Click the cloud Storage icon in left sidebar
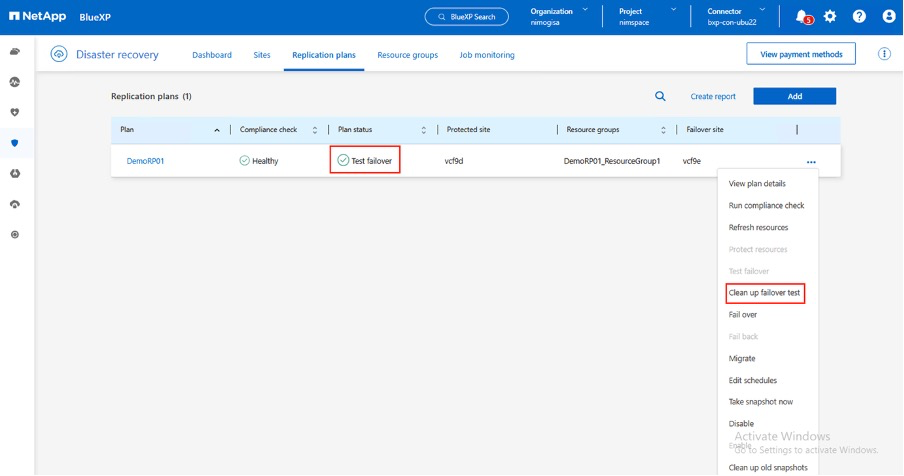 (14, 51)
